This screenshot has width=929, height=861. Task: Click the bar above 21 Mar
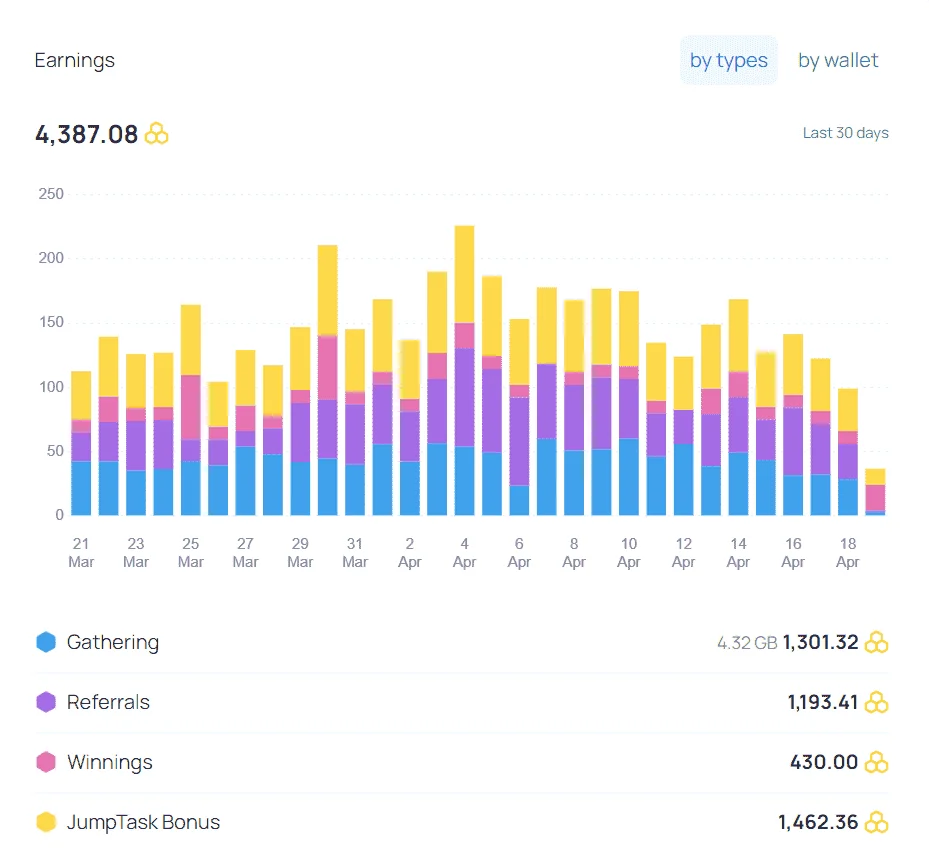click(x=81, y=443)
